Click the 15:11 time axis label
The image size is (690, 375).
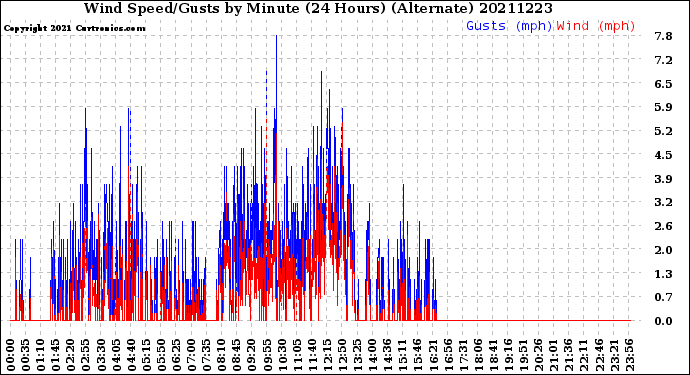403,355
